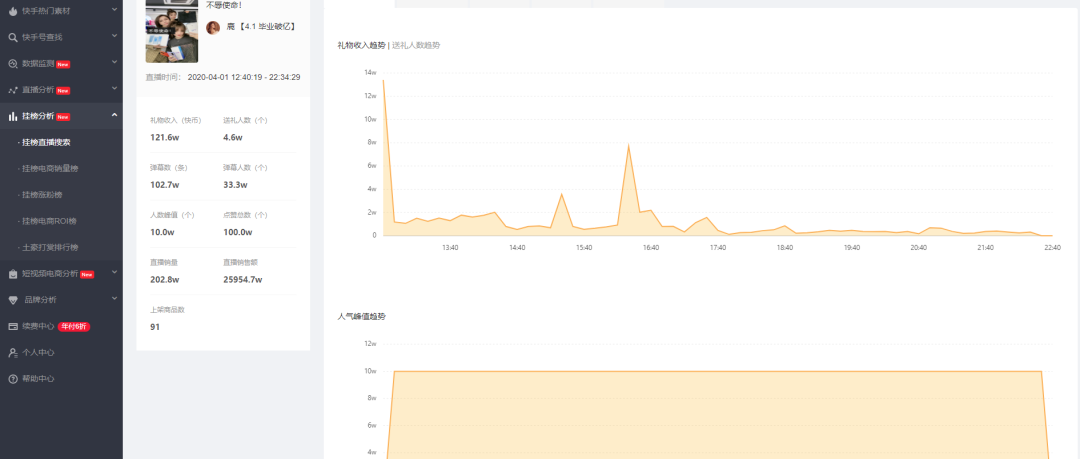This screenshot has width=1080, height=459.
Task: Click the magnifier icon beside 快手号查找
Action: click(x=13, y=37)
